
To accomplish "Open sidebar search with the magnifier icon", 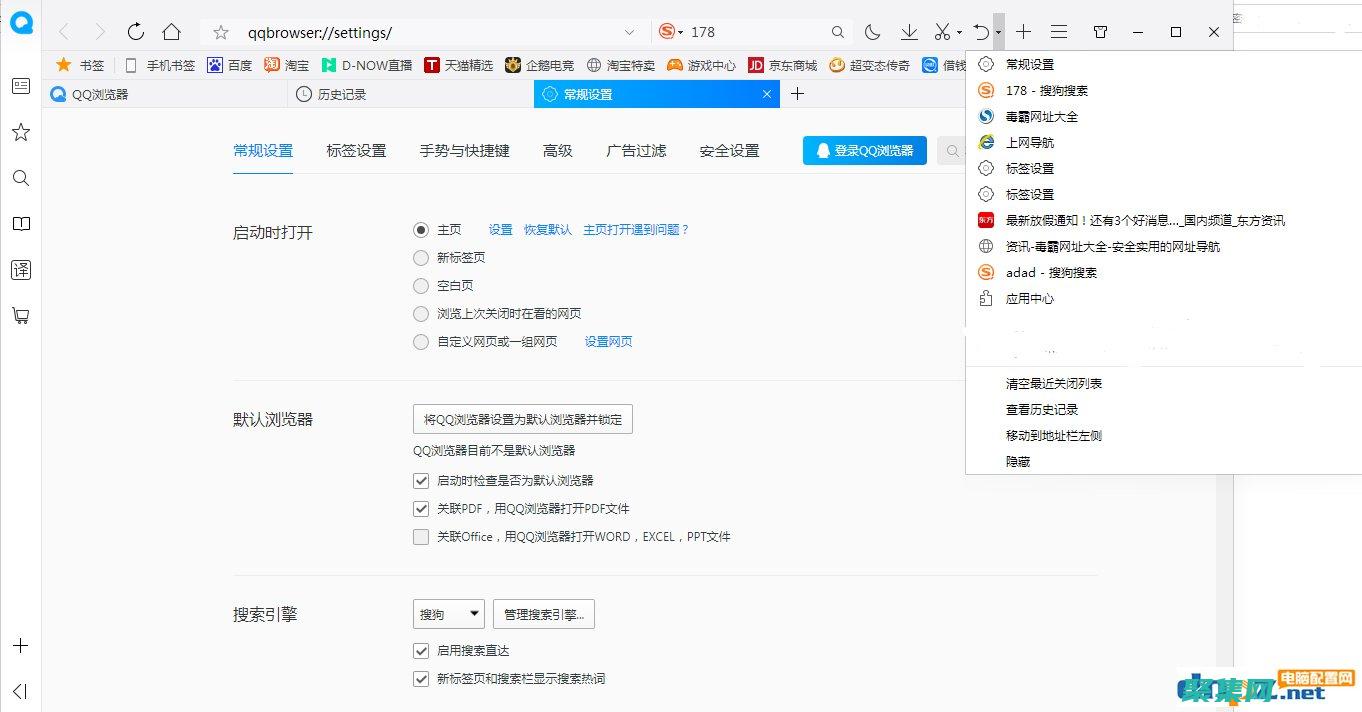I will click(21, 178).
